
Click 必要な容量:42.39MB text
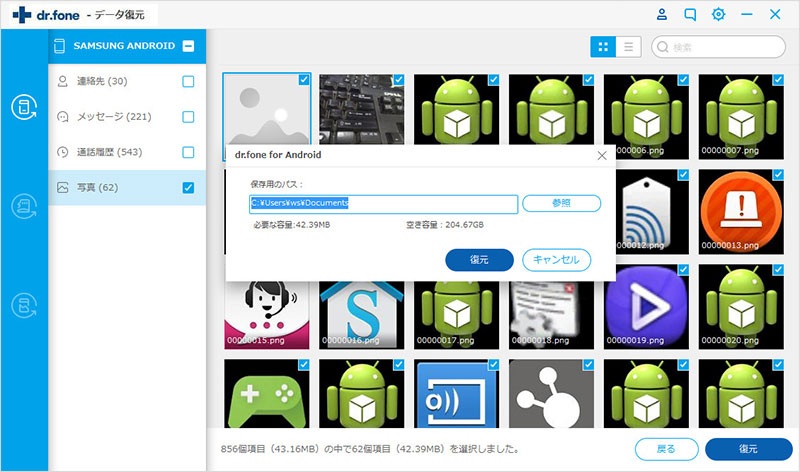coord(292,225)
